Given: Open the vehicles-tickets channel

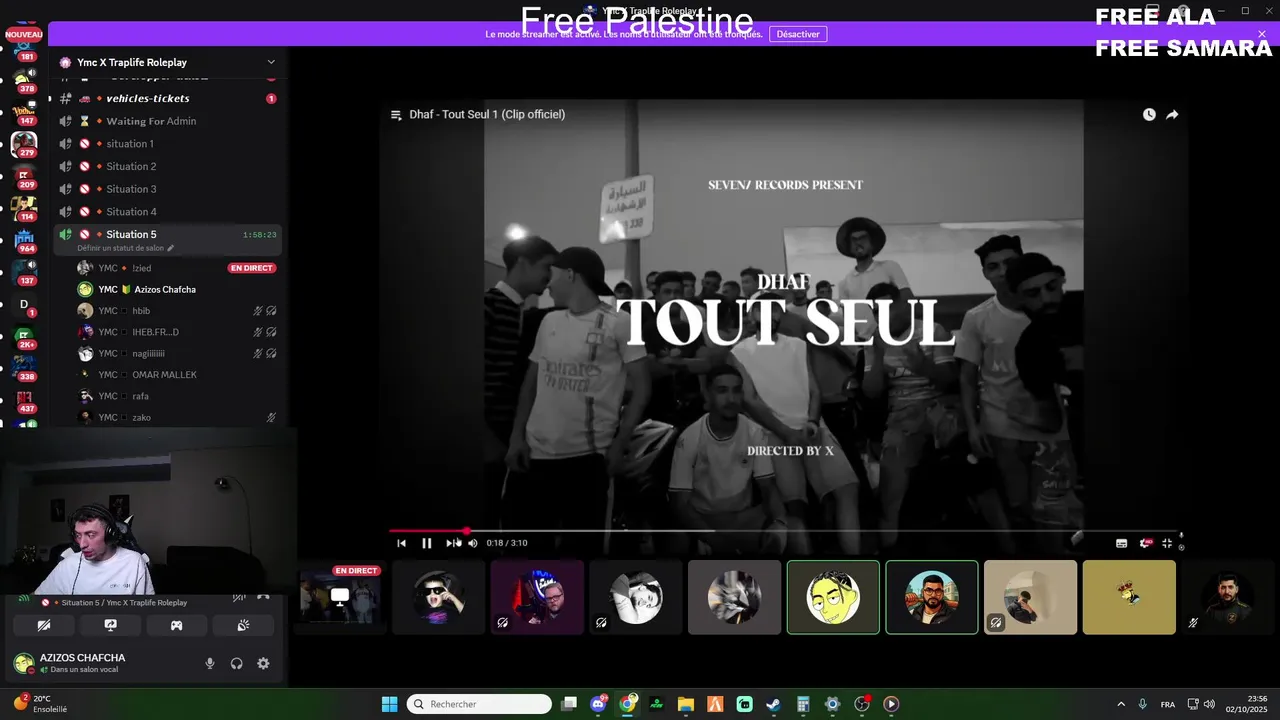Looking at the screenshot, I should pyautogui.click(x=167, y=98).
